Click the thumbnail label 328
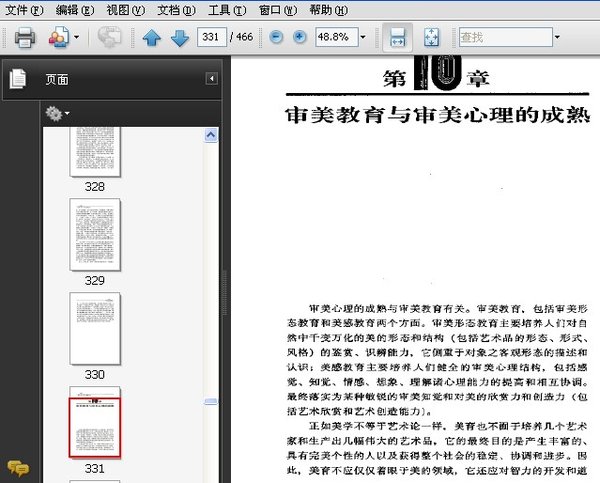Screen dimensions: 600x483 coord(95,187)
